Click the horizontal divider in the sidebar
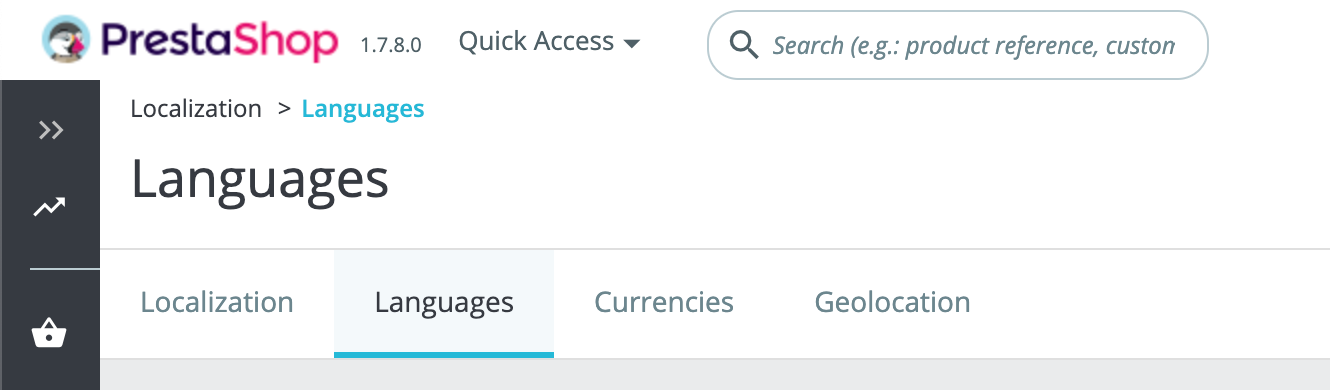This screenshot has width=1330, height=390. pyautogui.click(x=65, y=269)
